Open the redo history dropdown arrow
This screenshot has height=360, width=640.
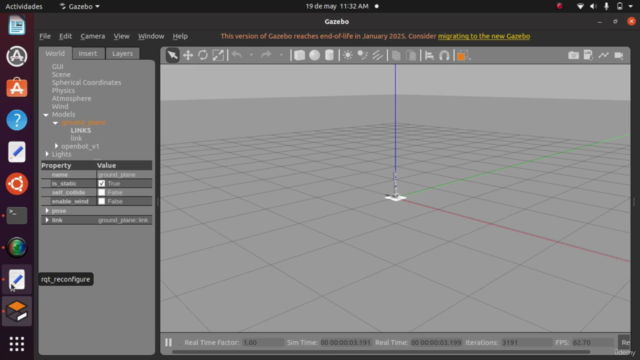coord(281,55)
